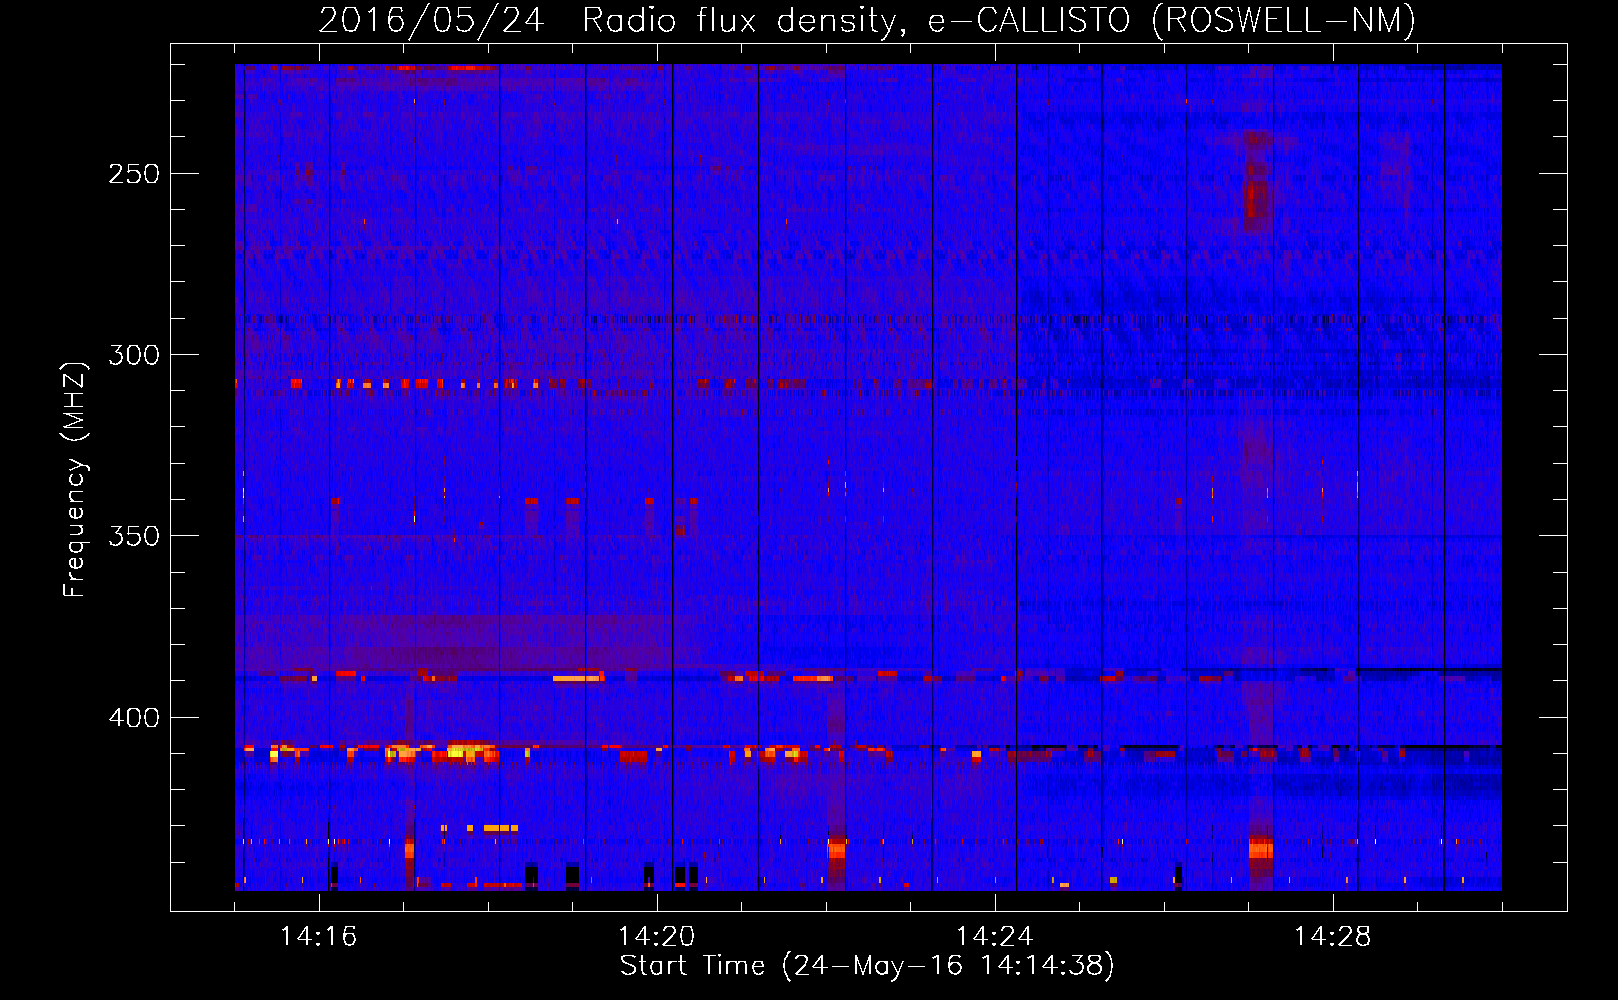Click the 14:28 time tick label
The height and width of the screenshot is (1000, 1618).
tap(1333, 937)
